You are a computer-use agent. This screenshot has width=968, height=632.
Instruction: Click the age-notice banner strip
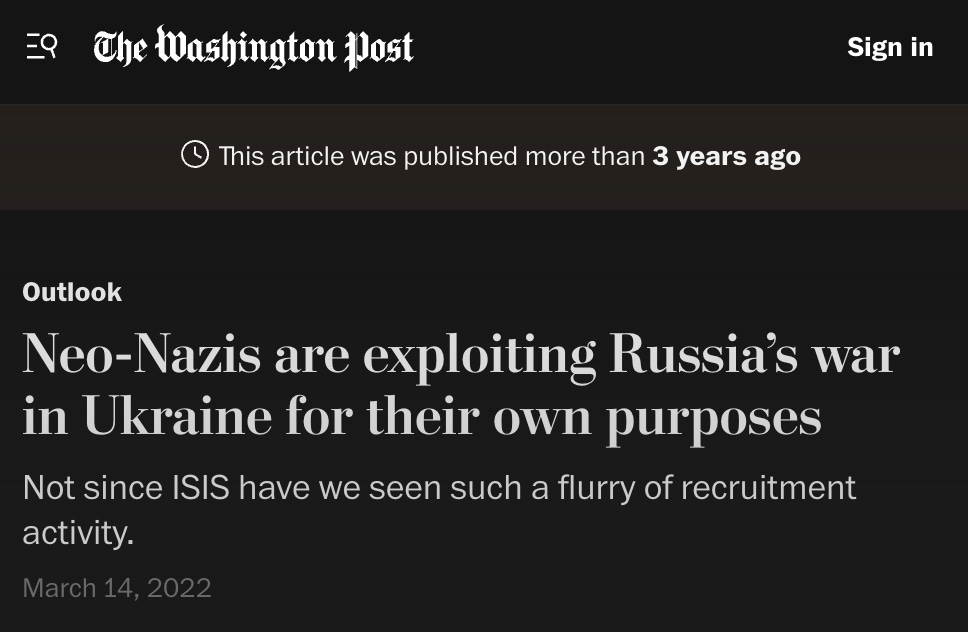click(x=484, y=156)
